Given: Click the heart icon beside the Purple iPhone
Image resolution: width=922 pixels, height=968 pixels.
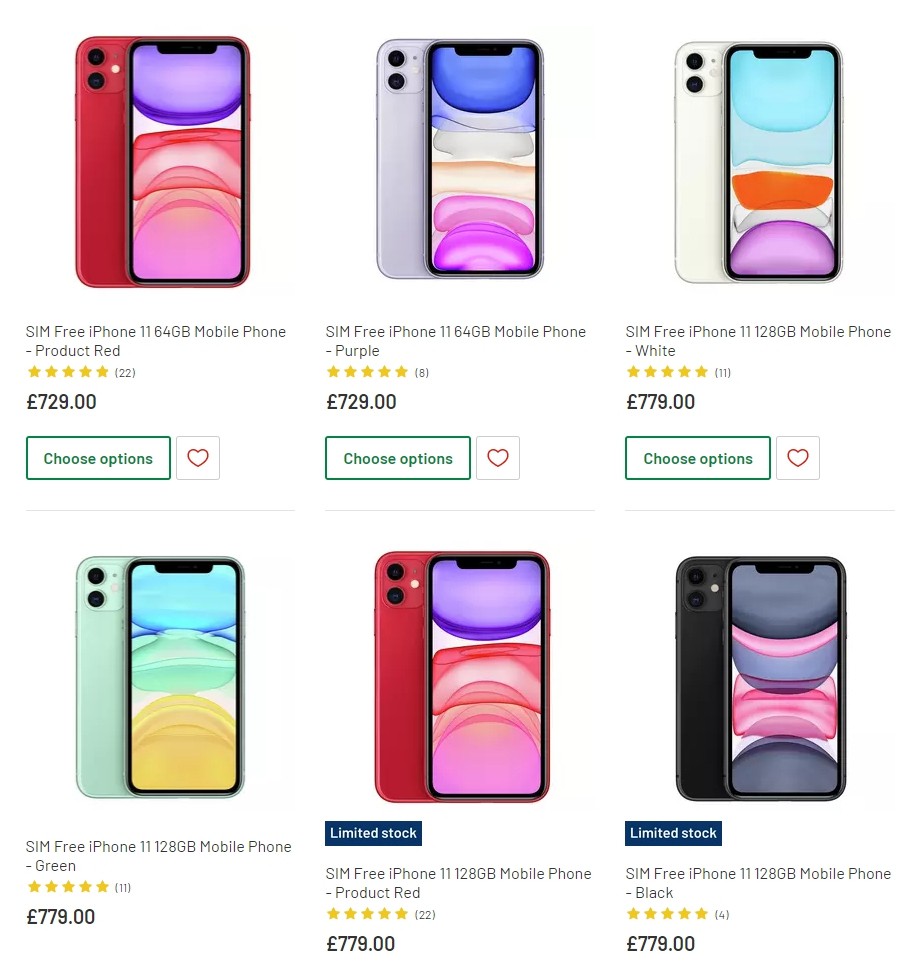Looking at the screenshot, I should coord(497,458).
